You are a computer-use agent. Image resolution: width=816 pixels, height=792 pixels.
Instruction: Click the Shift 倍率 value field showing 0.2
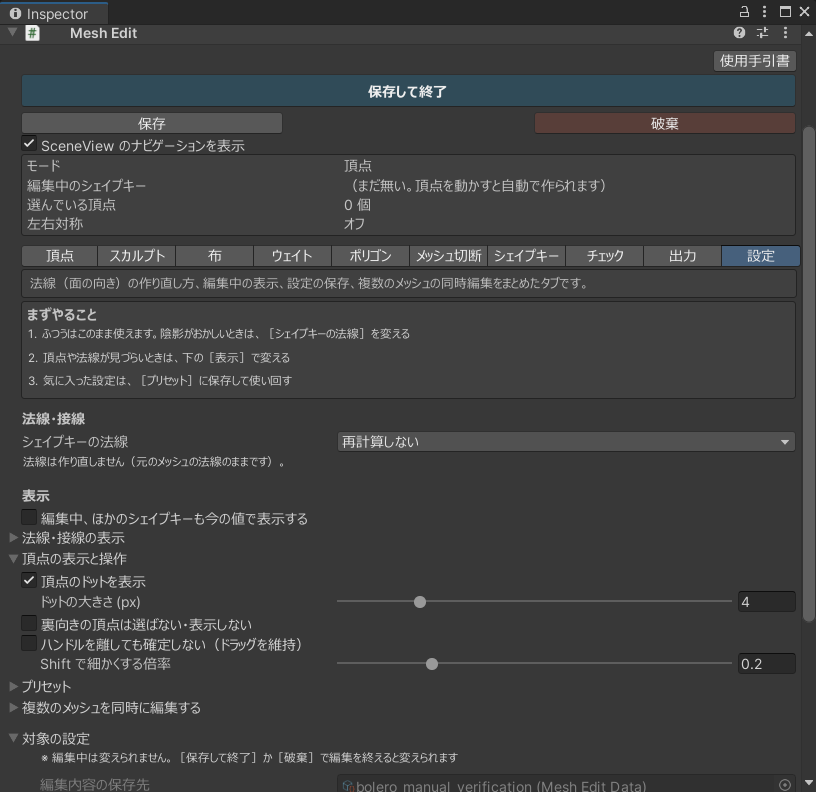tap(767, 663)
